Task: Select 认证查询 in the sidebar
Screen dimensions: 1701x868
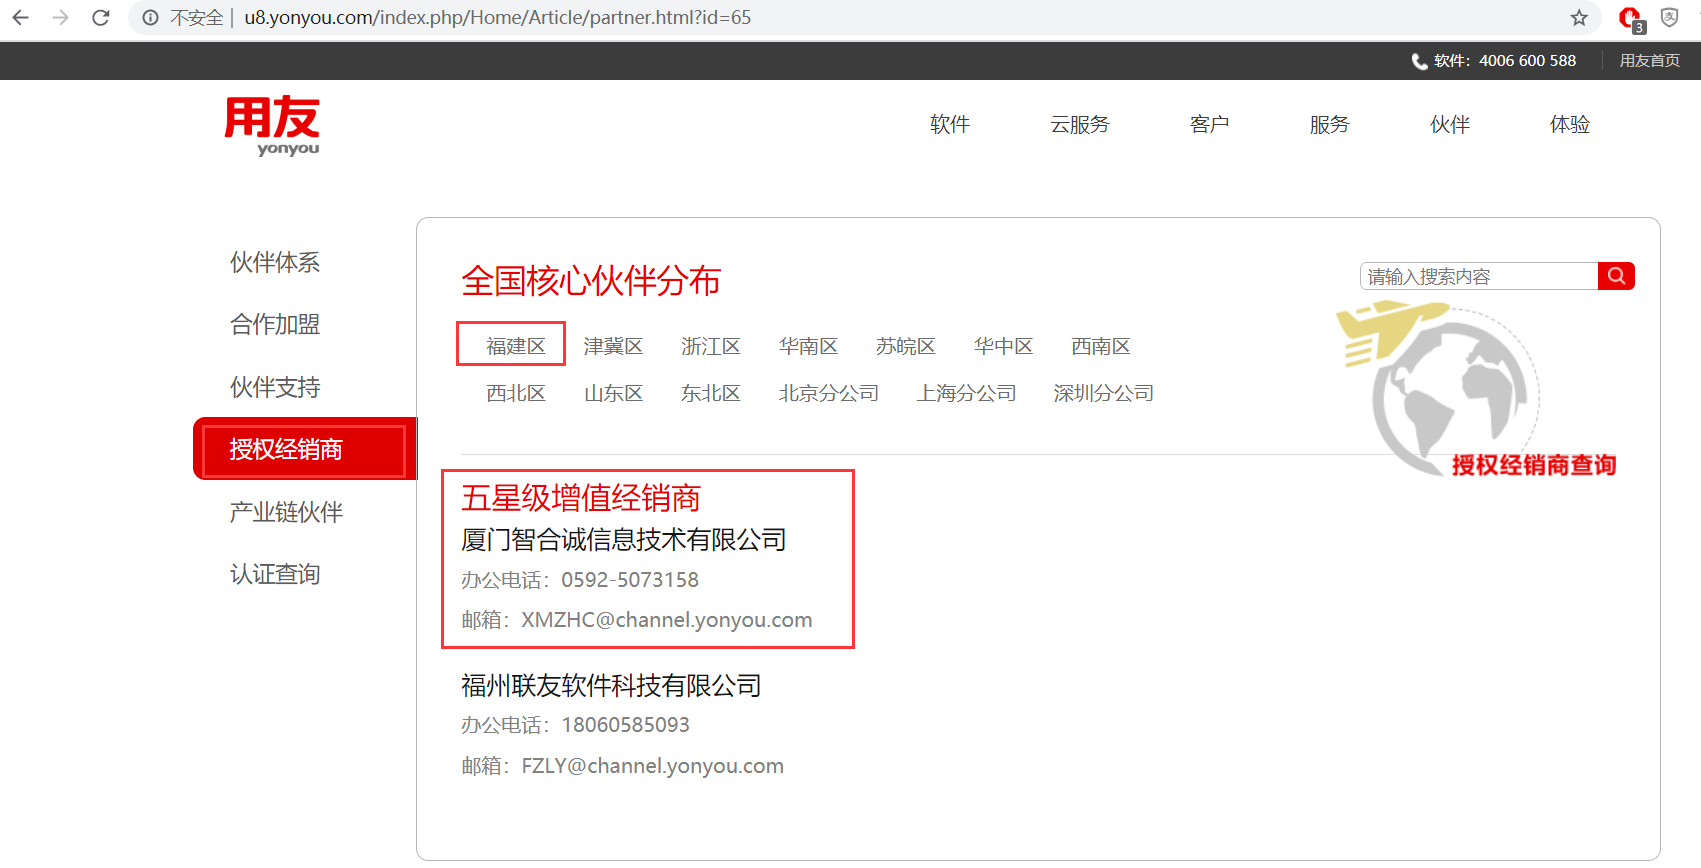Action: point(275,574)
